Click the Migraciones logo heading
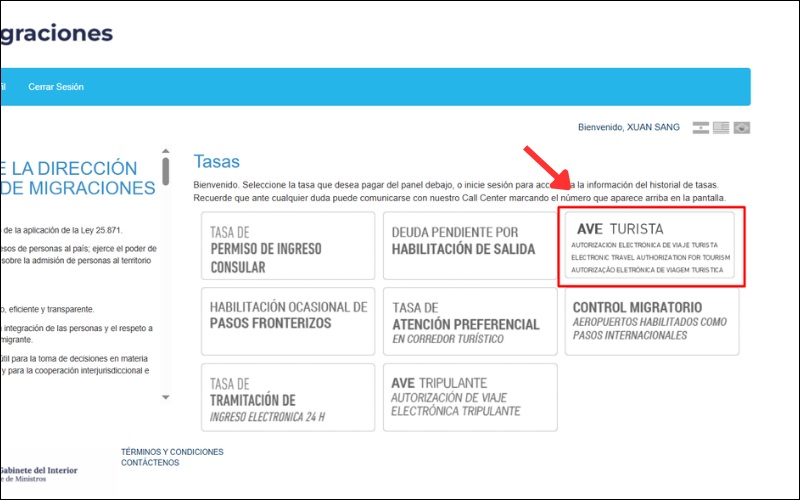800x500 pixels. [x=55, y=34]
